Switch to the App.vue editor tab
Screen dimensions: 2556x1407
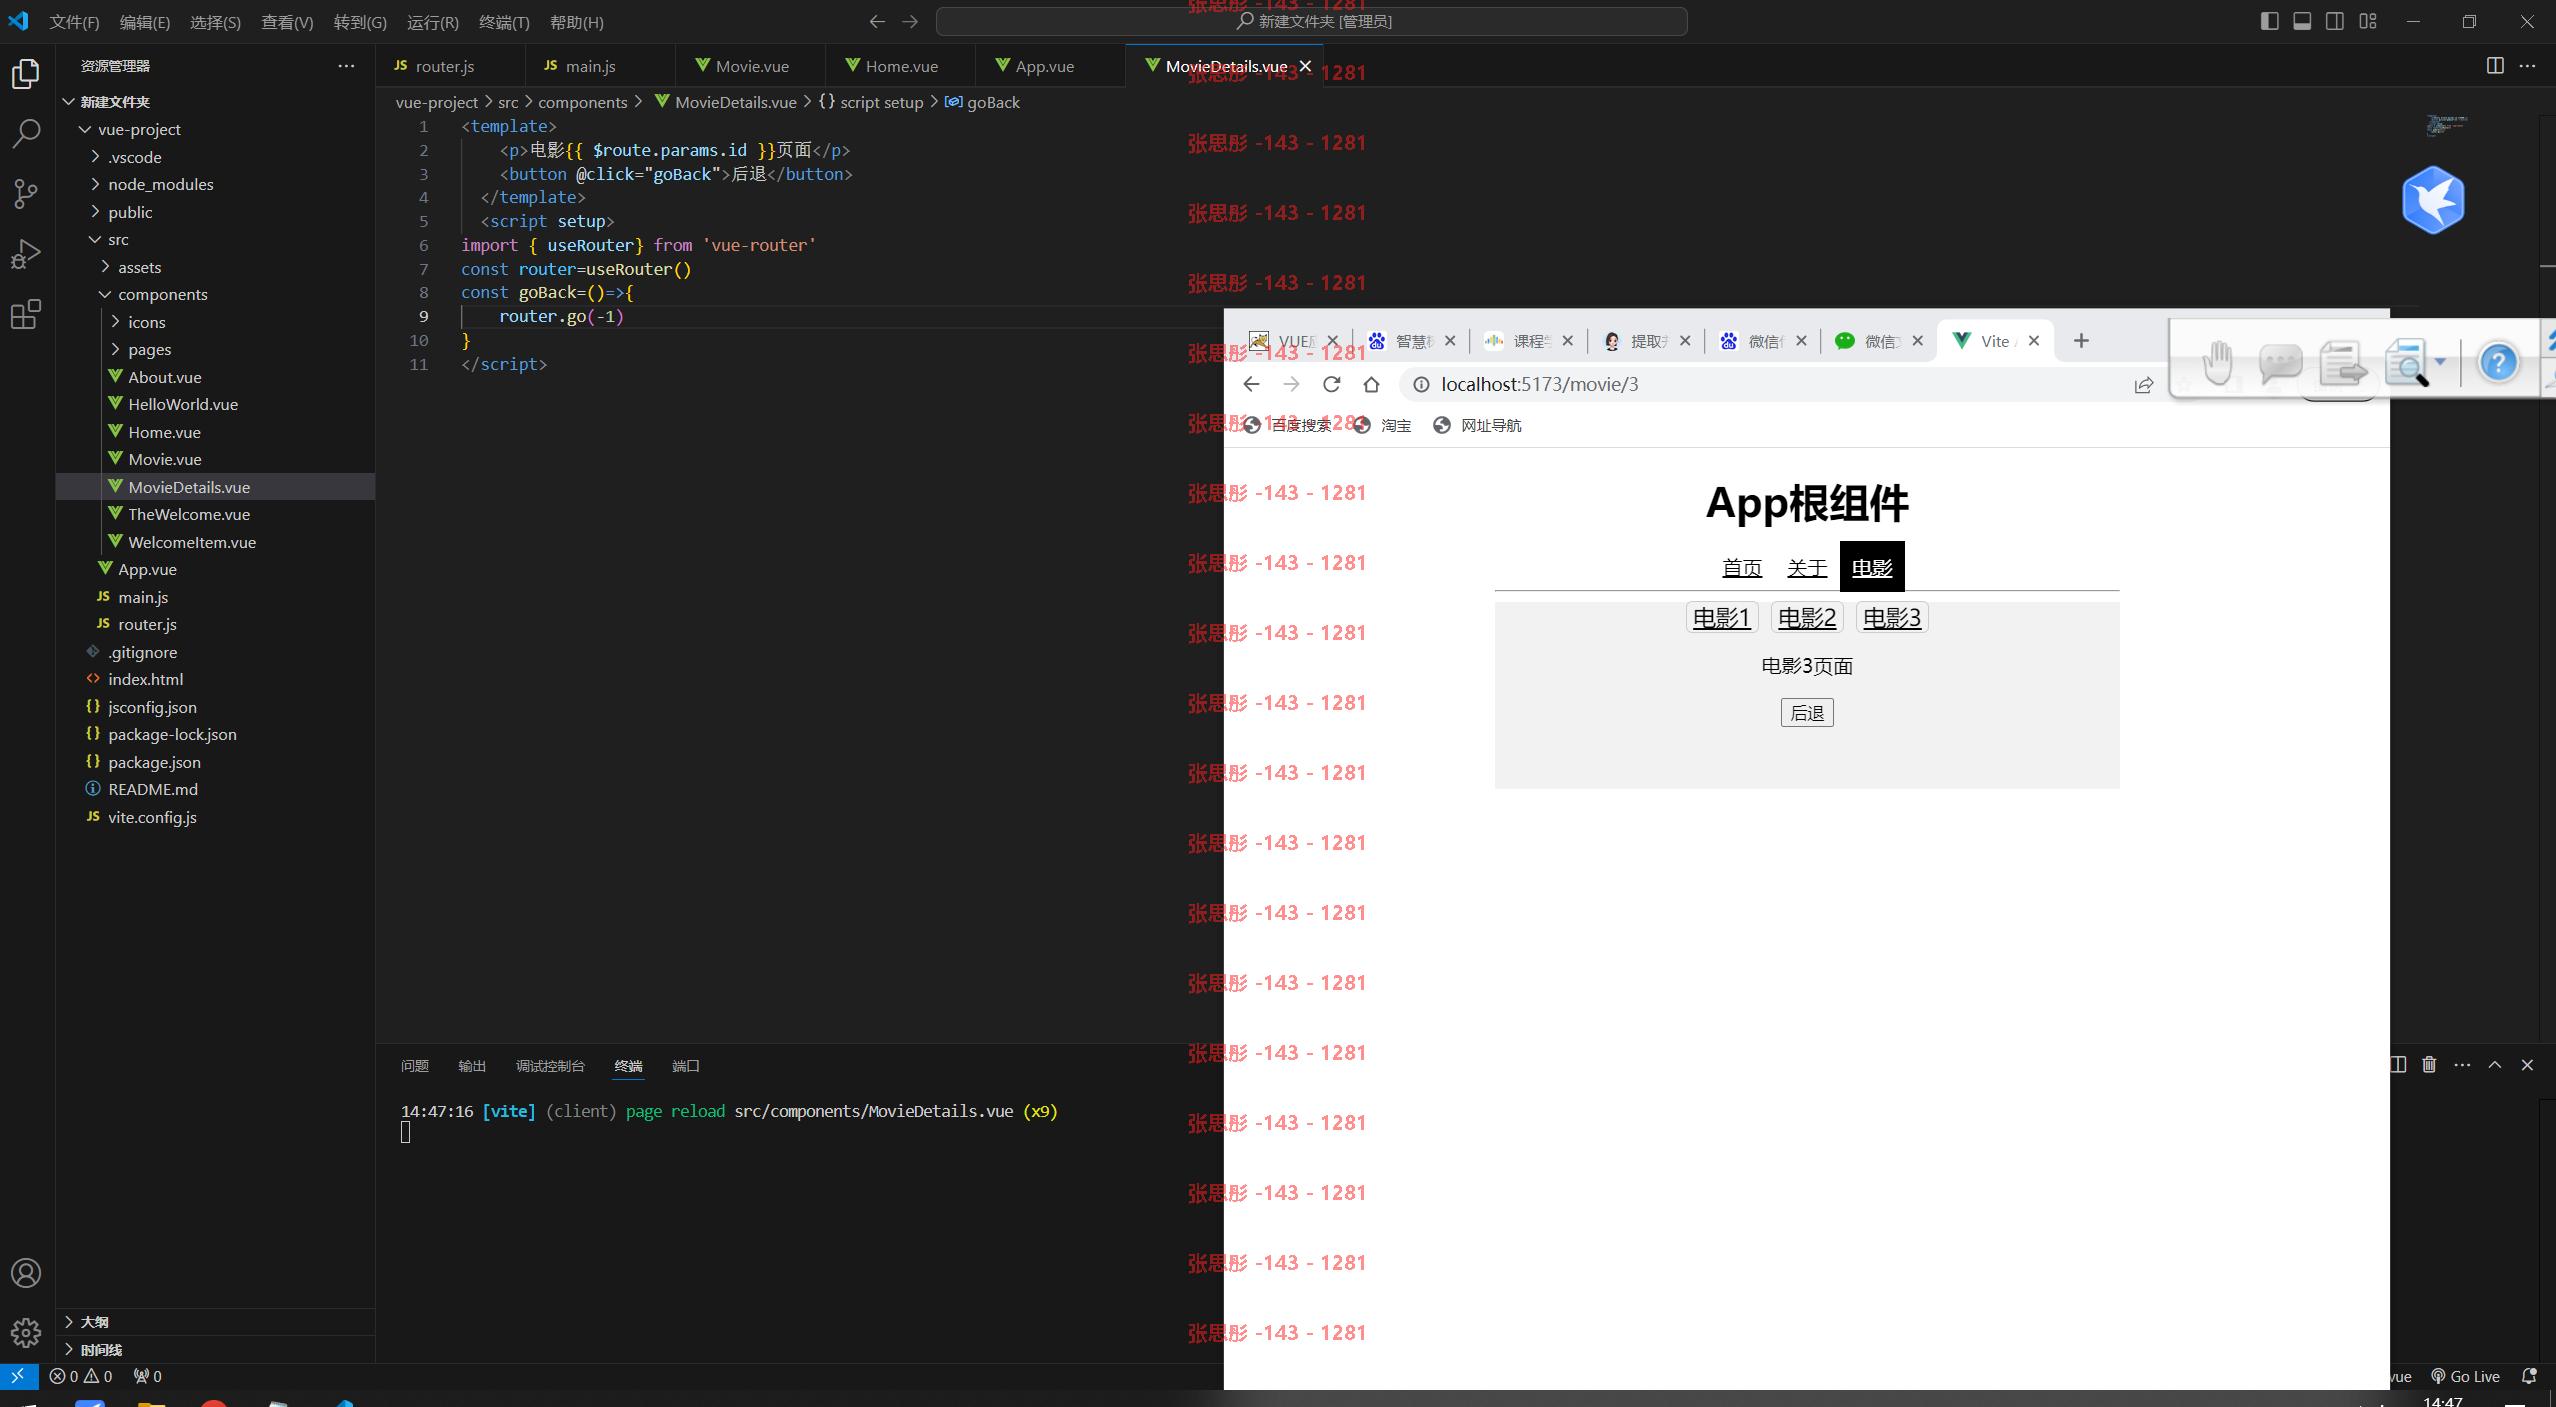(x=1046, y=66)
